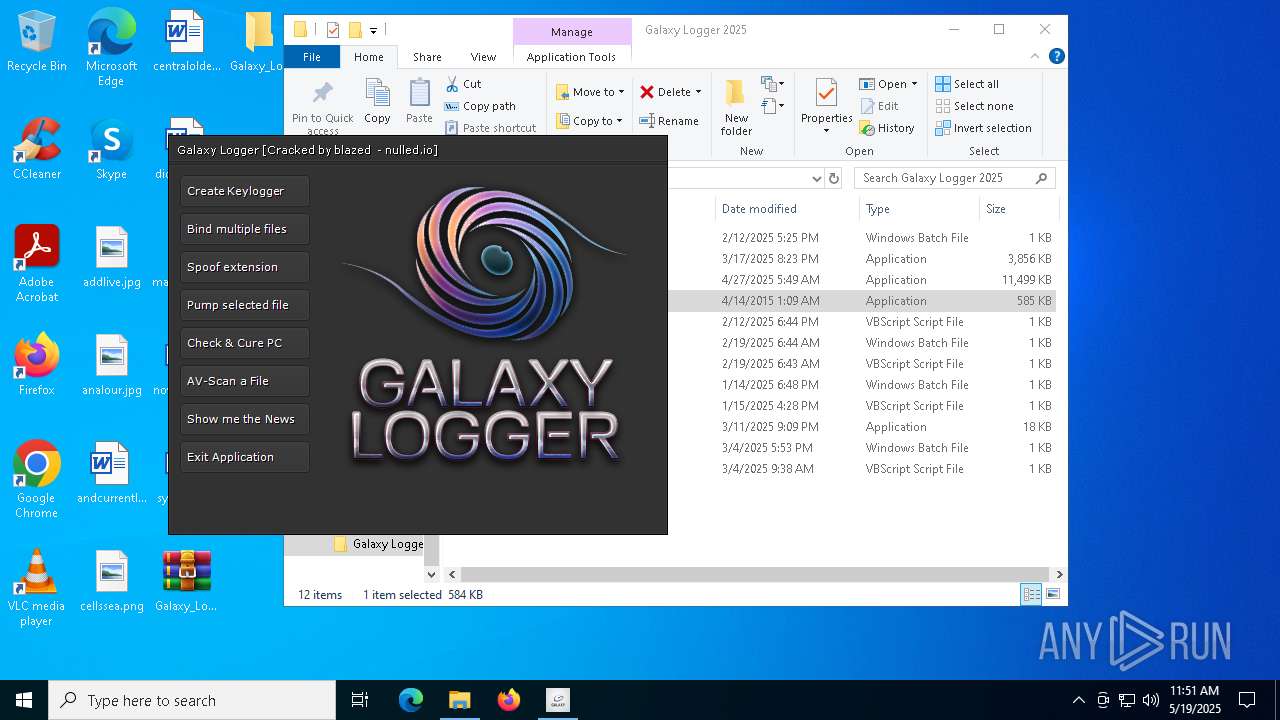Click Invert selection in ribbon
The width and height of the screenshot is (1280, 720).
983,128
